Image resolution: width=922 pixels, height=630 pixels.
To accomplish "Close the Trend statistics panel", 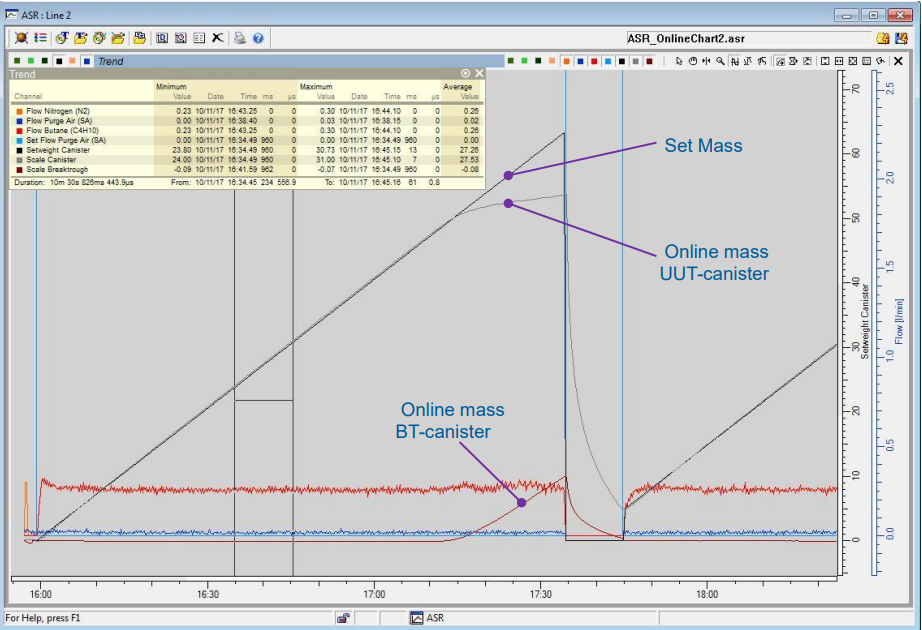I will (479, 74).
